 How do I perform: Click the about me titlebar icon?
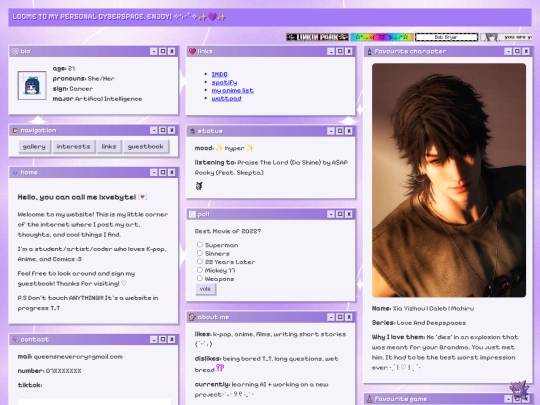pos(192,317)
